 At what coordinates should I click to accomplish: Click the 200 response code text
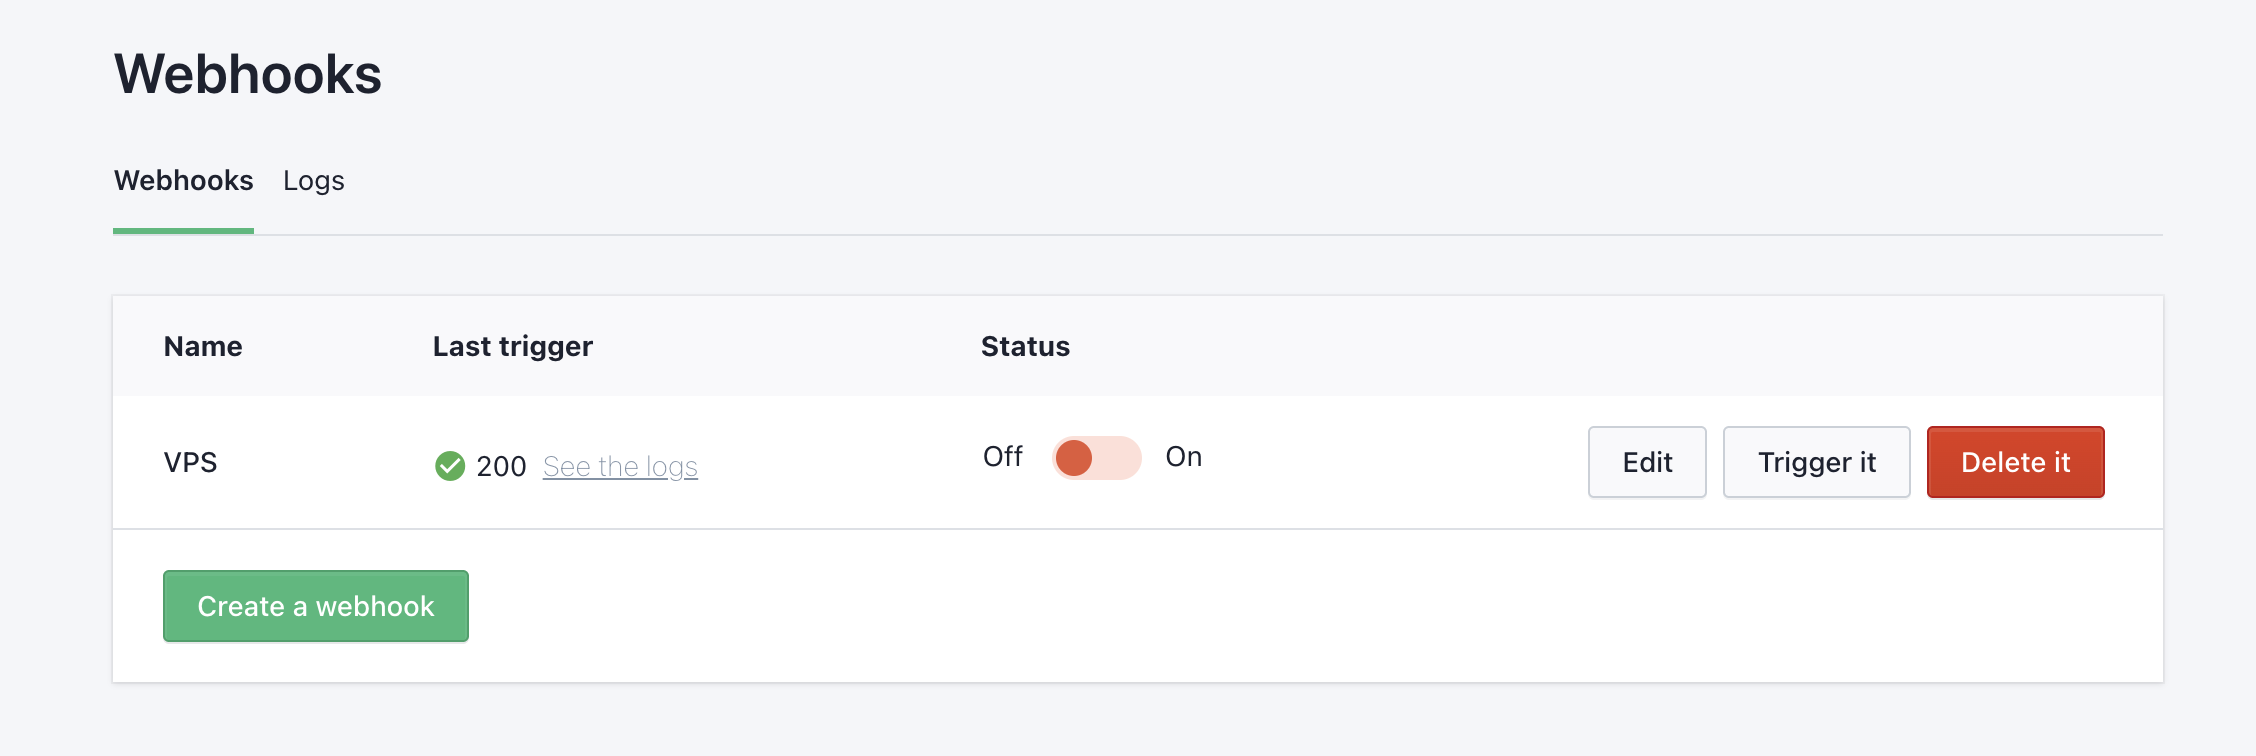(501, 467)
